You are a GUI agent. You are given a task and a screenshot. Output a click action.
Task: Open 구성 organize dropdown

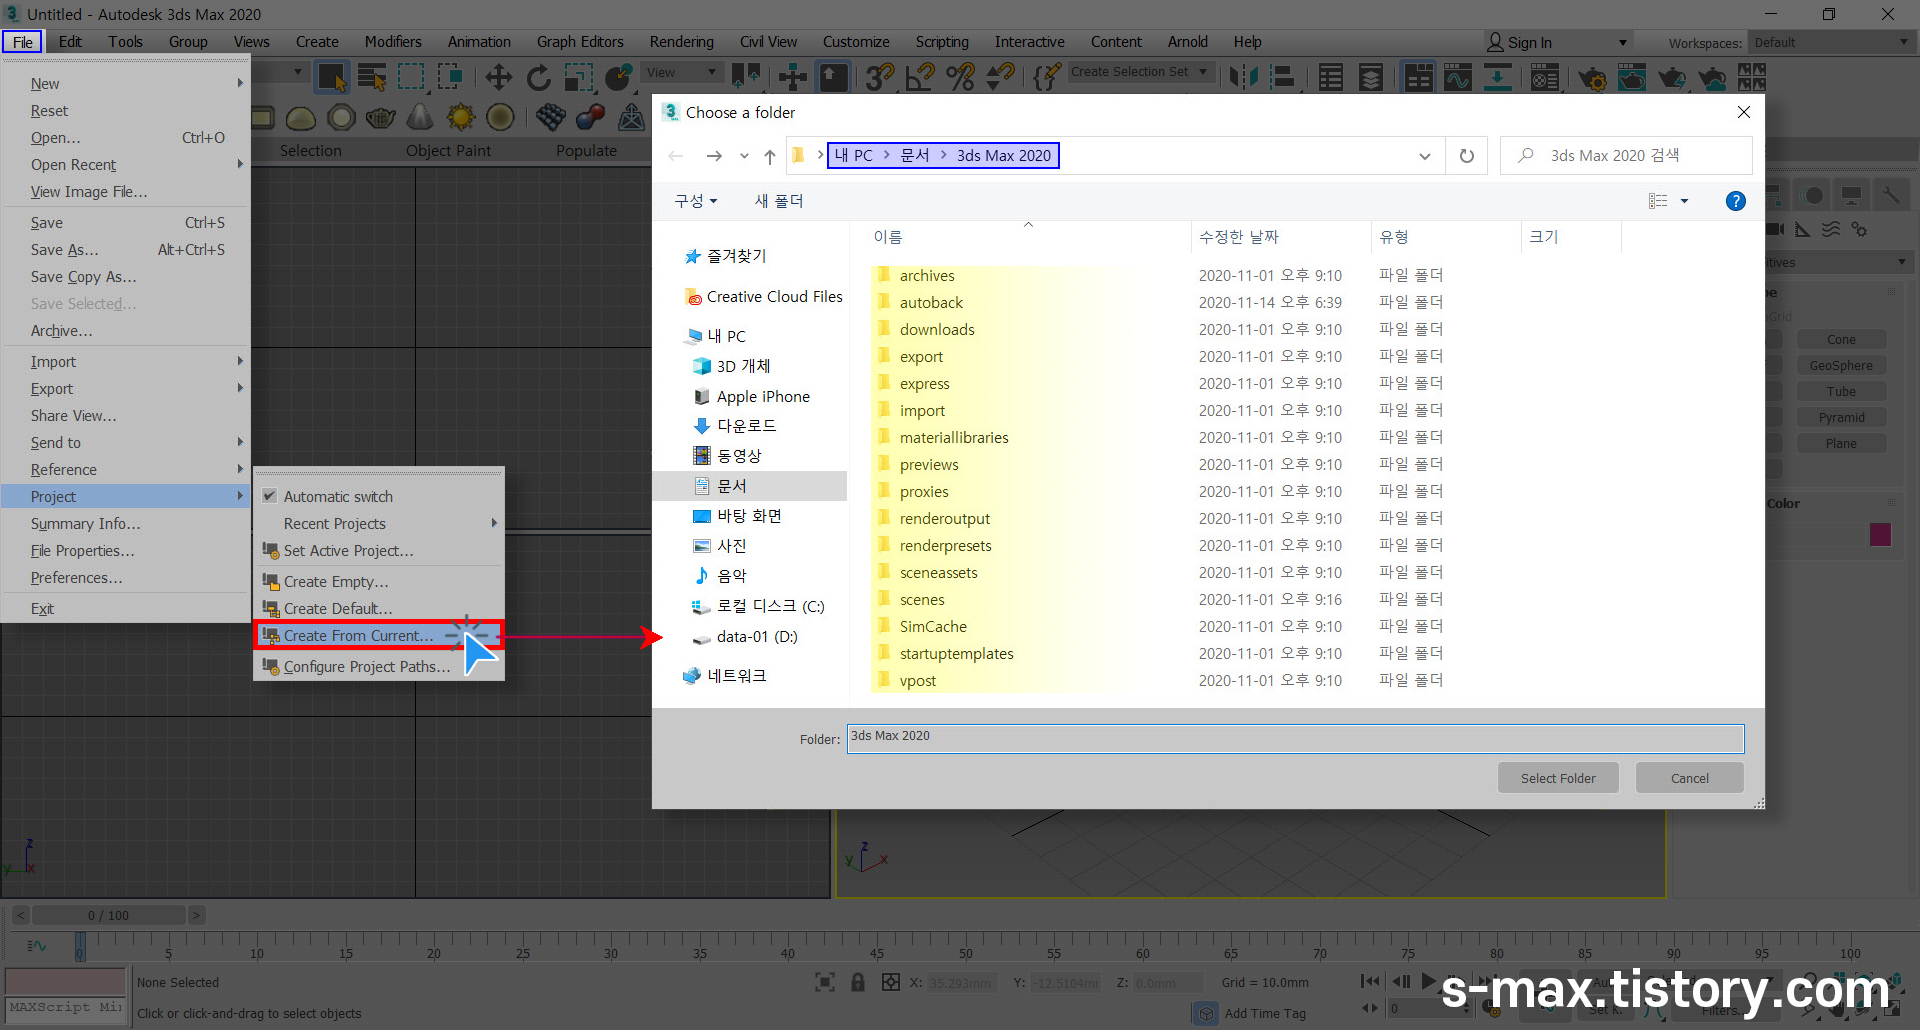pyautogui.click(x=696, y=201)
